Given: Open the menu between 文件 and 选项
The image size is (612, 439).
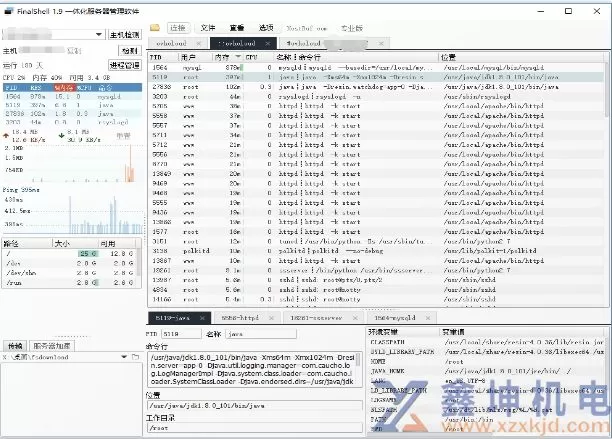Looking at the screenshot, I should pyautogui.click(x=237, y=28).
